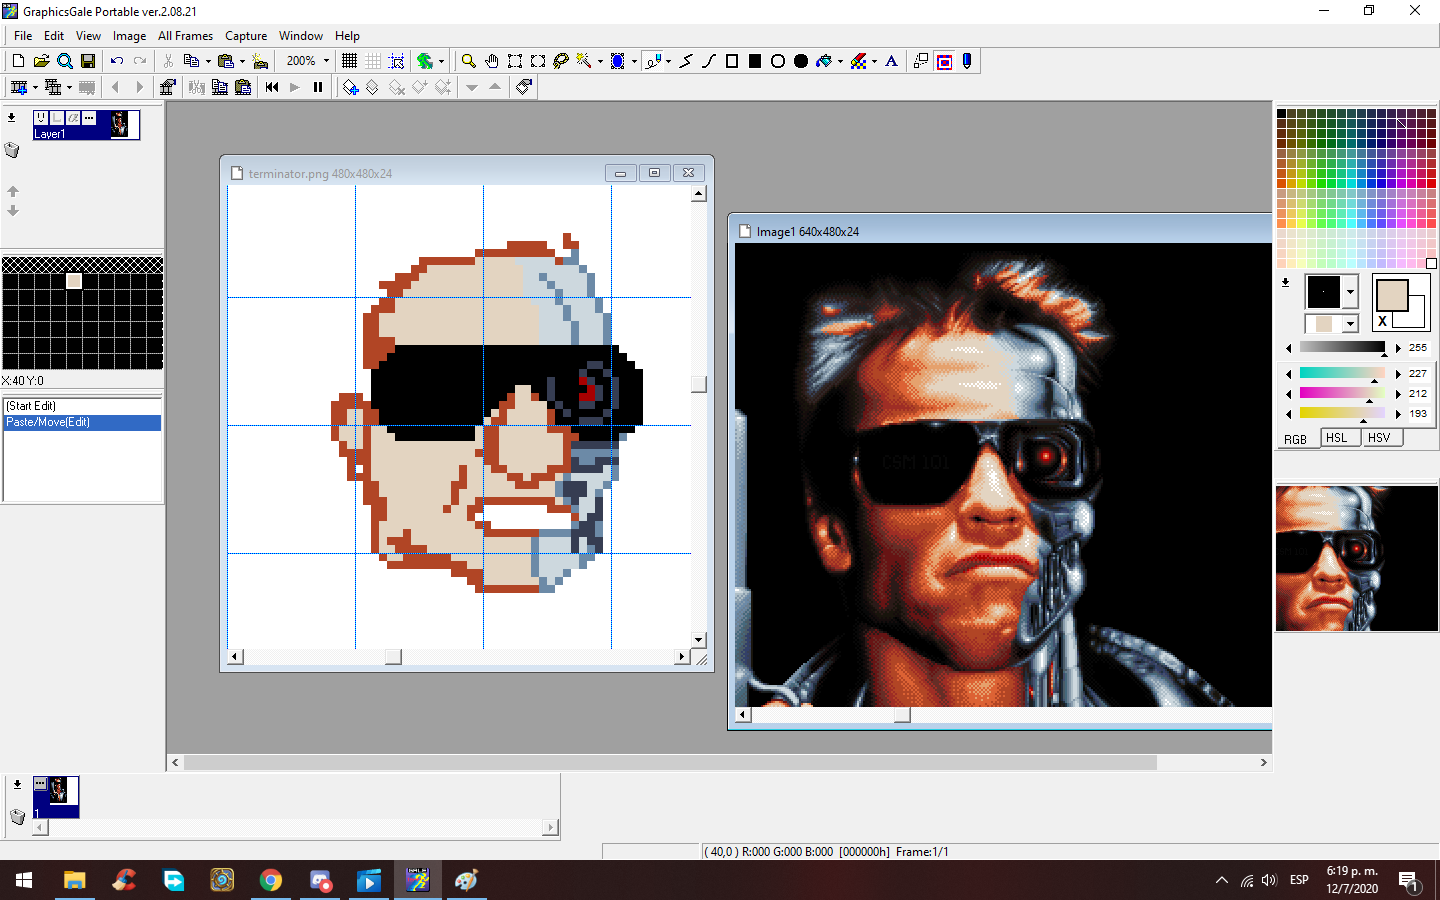1440x900 pixels.
Task: Open the Capture menu
Action: tap(246, 36)
